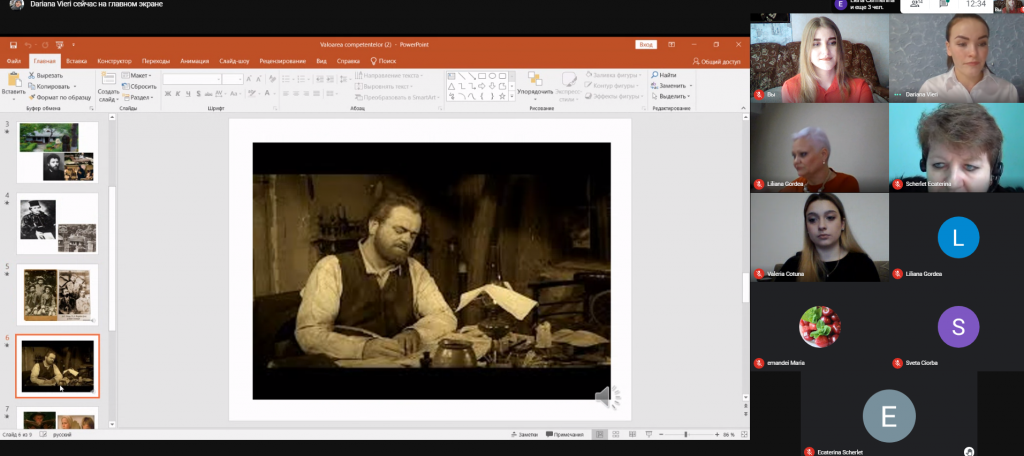The width and height of the screenshot is (1024, 456).
Task: Collapse the ribbon with chevron arrow
Action: [x=743, y=108]
